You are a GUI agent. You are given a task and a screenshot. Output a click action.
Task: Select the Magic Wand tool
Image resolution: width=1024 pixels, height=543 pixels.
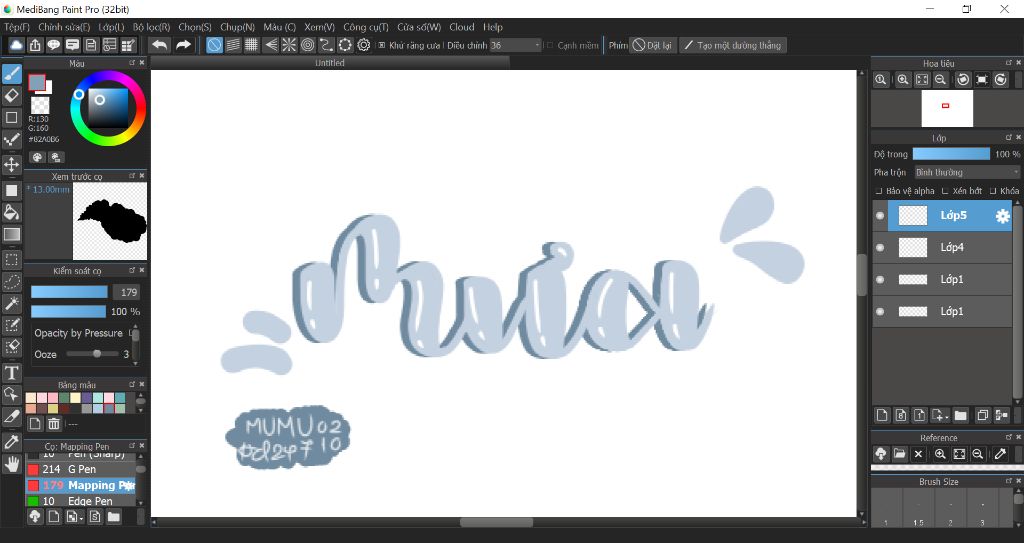(x=12, y=304)
